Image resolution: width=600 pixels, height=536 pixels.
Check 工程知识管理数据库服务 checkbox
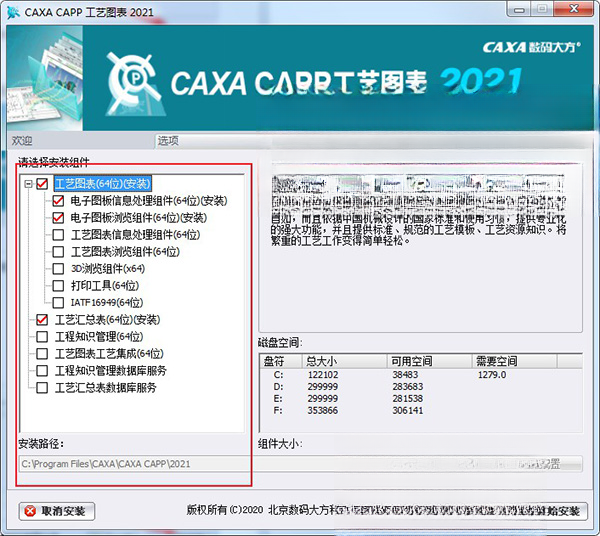coord(42,370)
